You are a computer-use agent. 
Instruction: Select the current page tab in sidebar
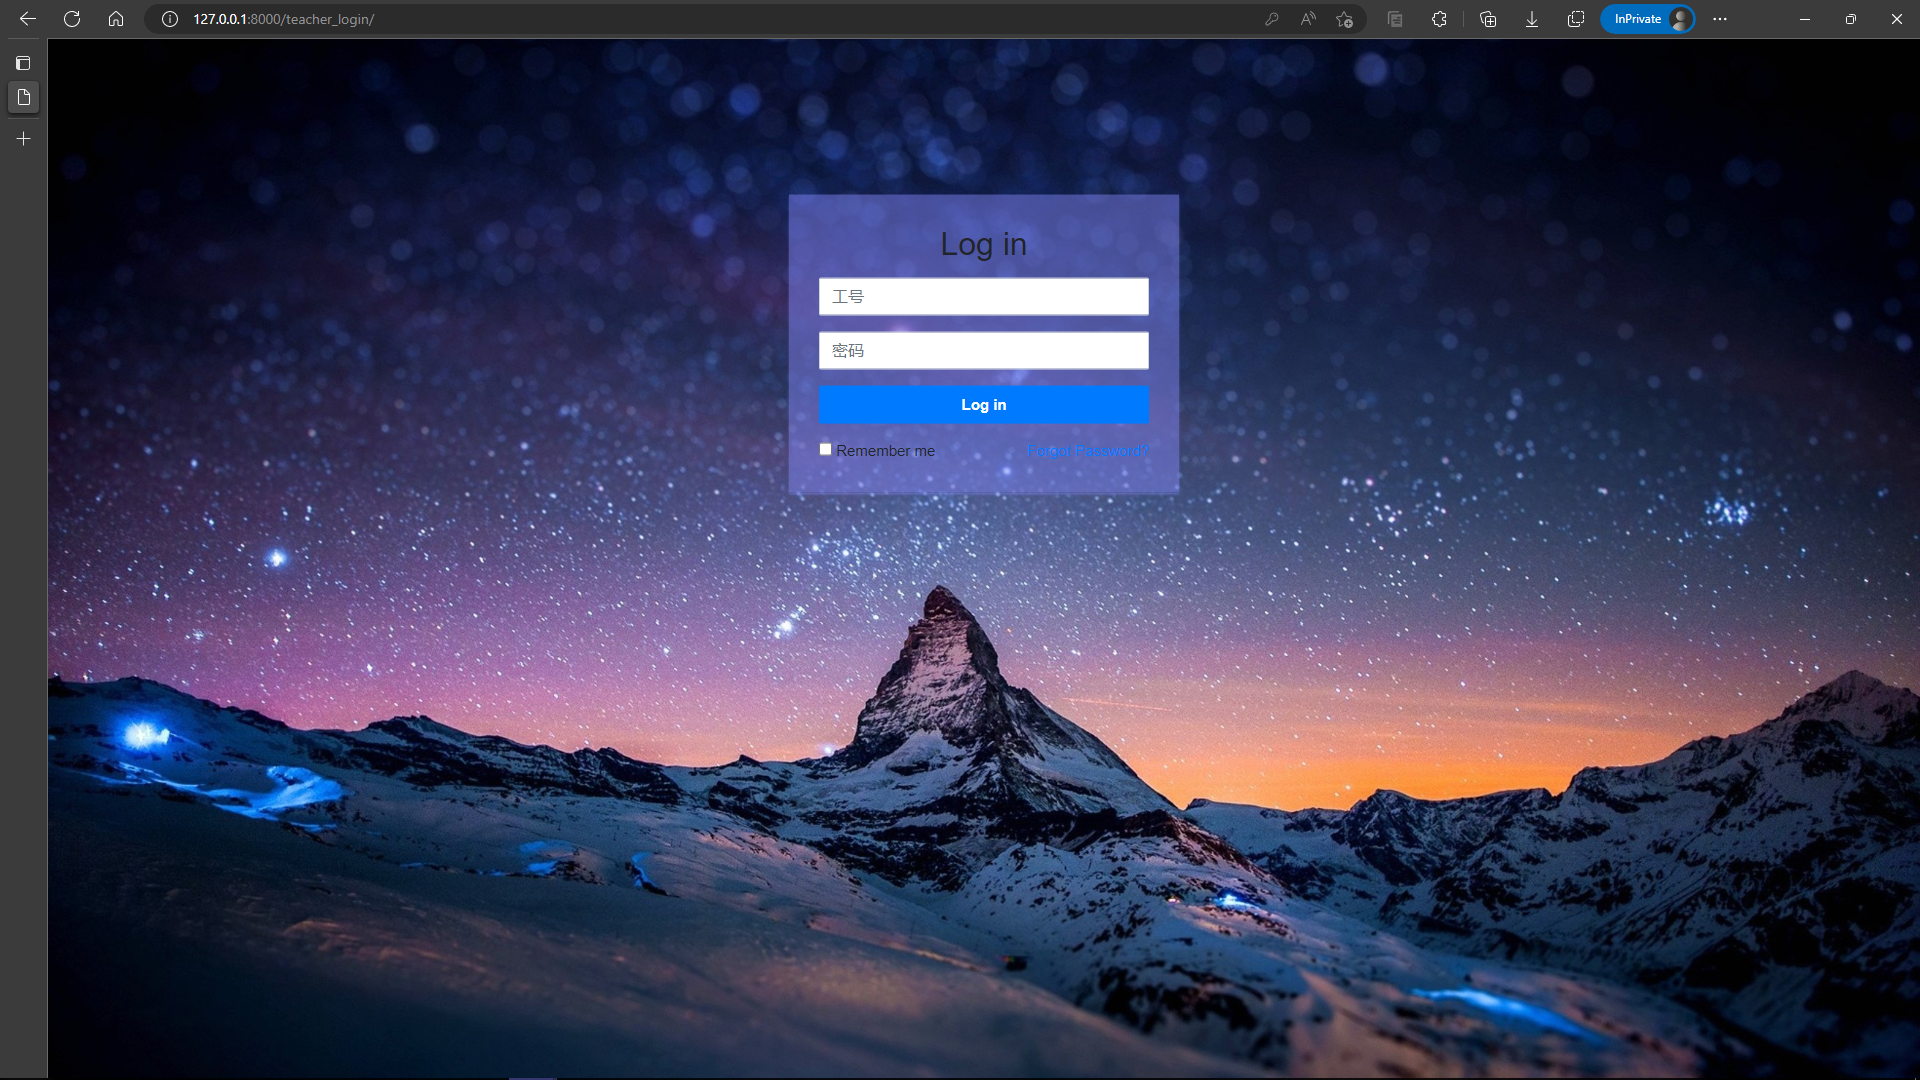click(x=23, y=97)
